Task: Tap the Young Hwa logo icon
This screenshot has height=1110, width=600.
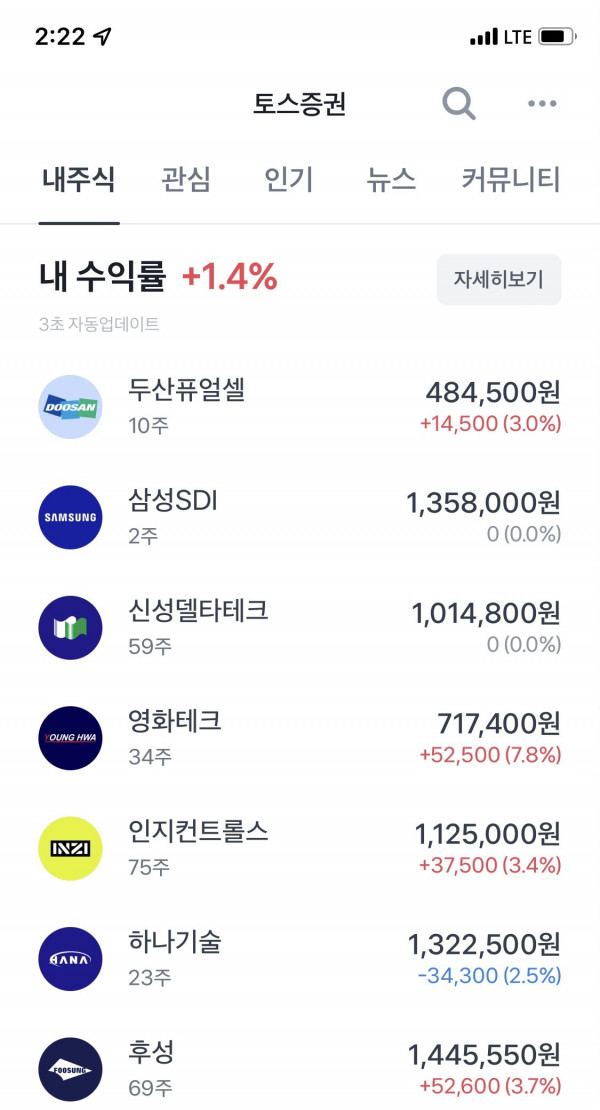Action: (70, 738)
